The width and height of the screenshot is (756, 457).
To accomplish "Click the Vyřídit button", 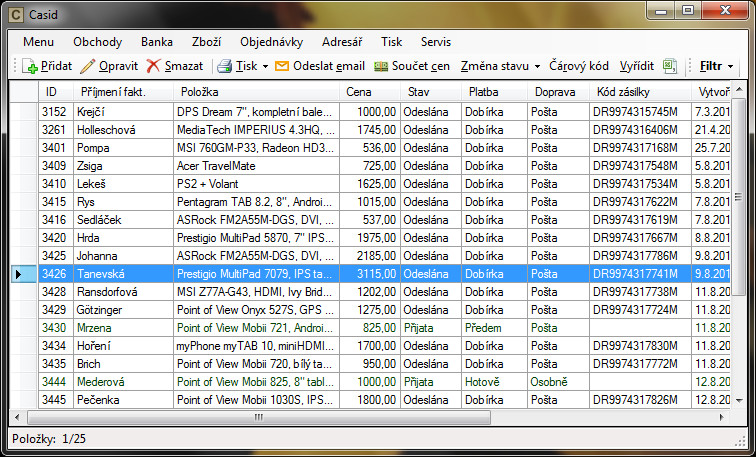I will pyautogui.click(x=636, y=66).
